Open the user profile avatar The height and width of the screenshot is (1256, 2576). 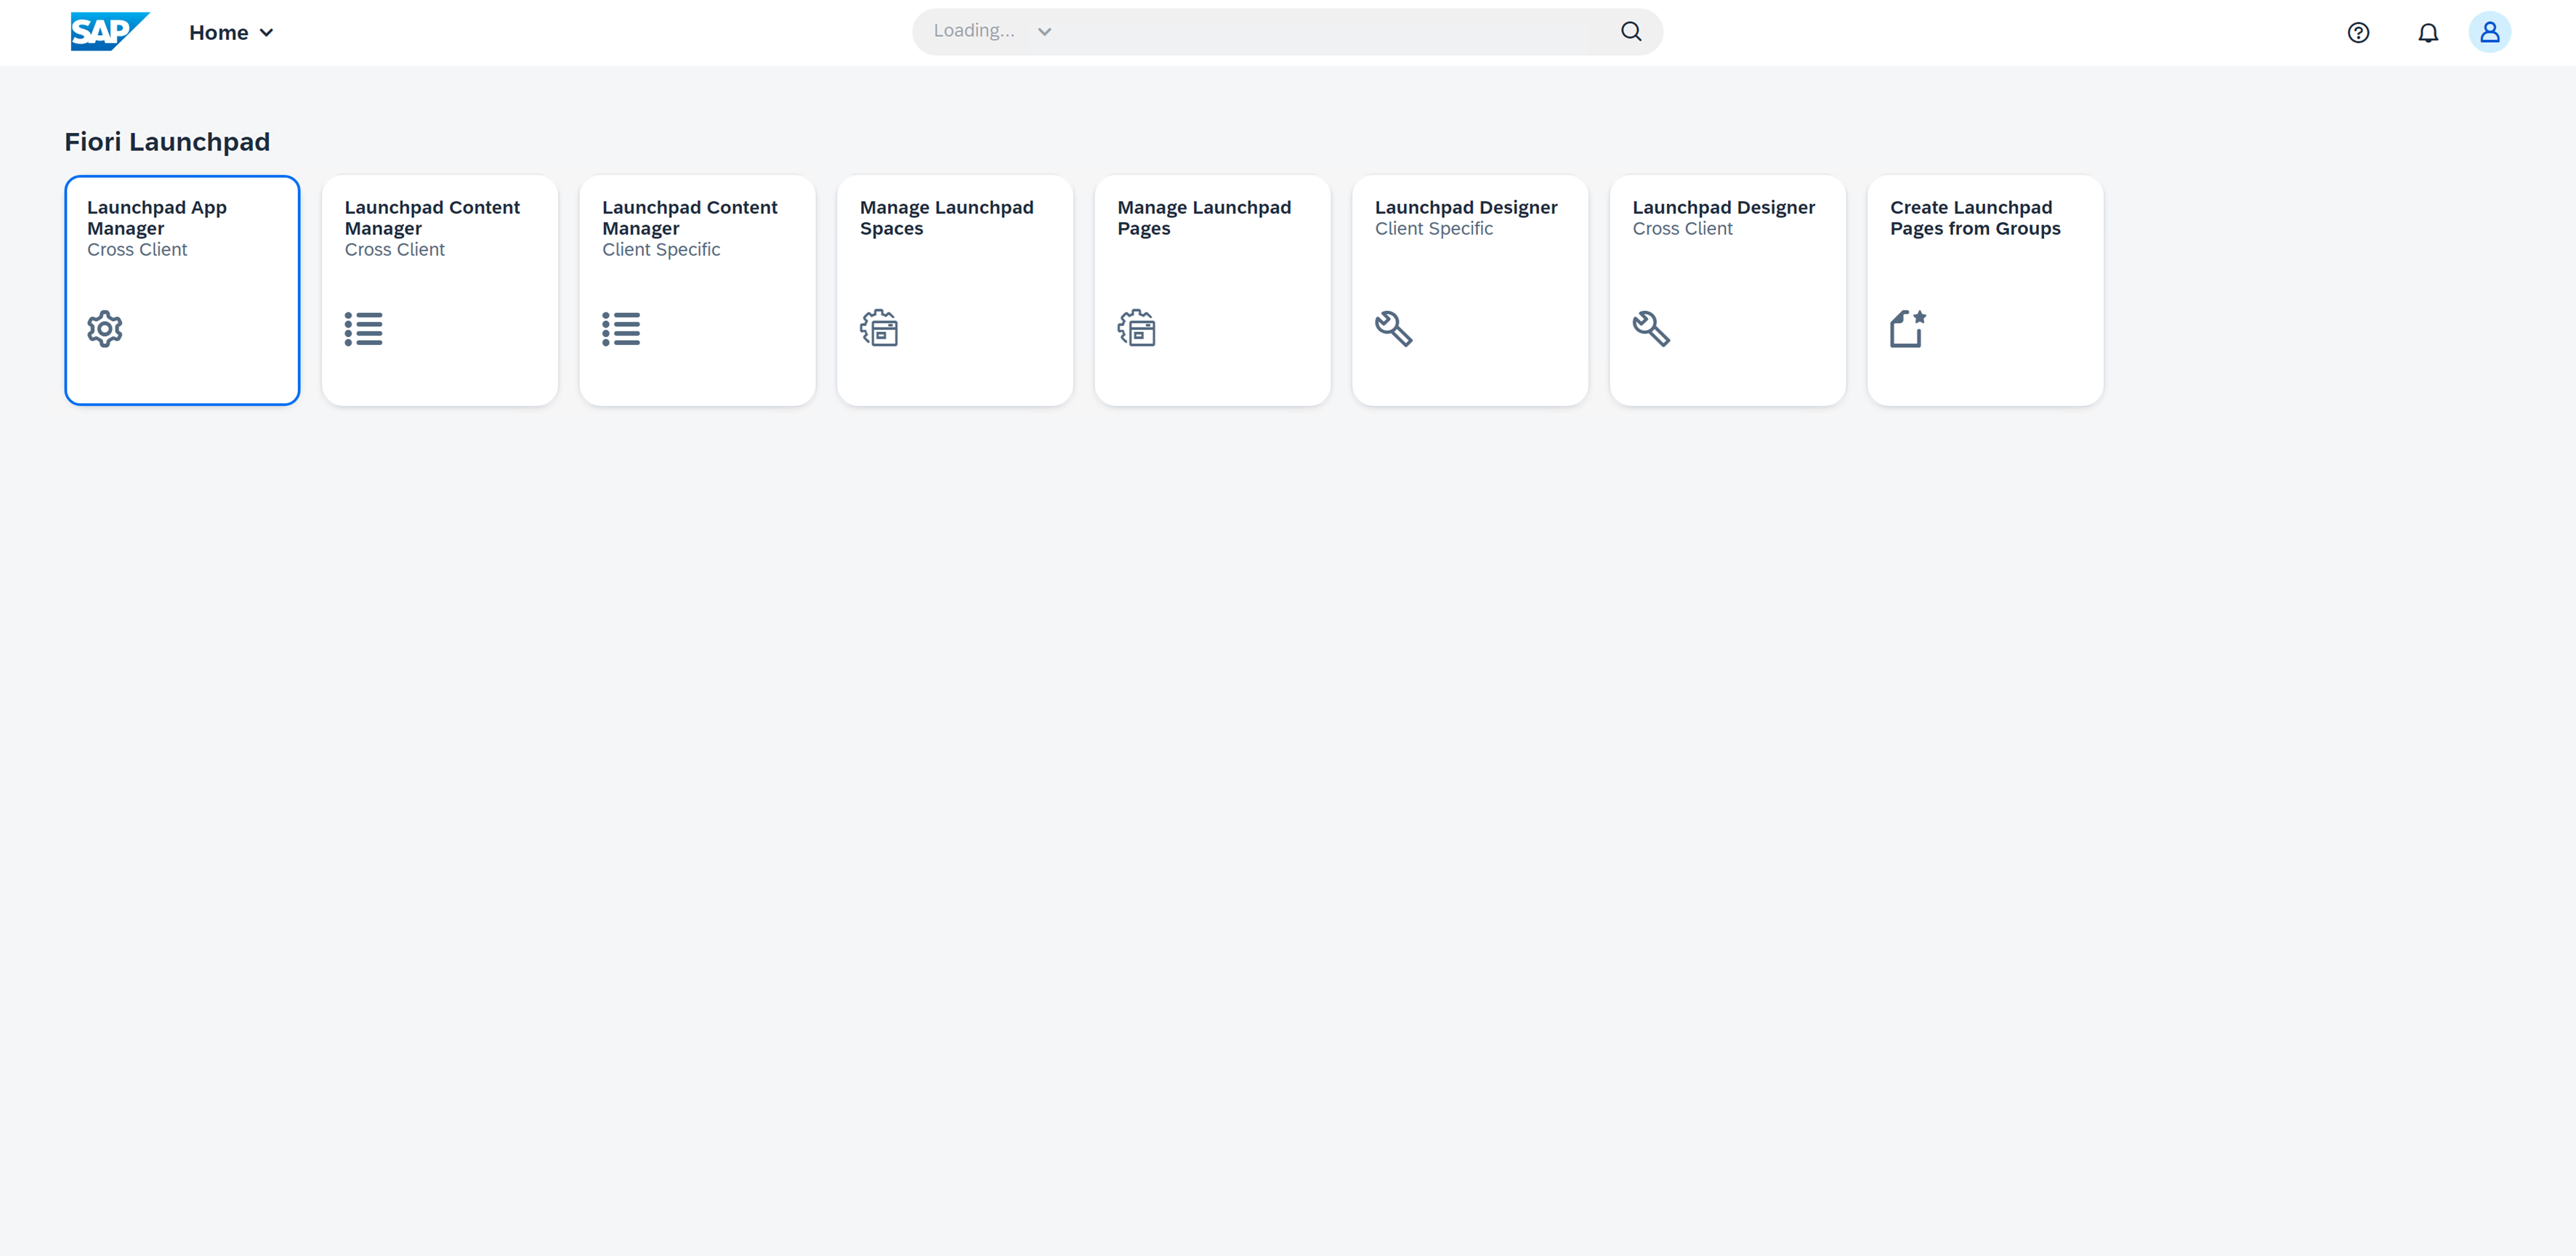pyautogui.click(x=2488, y=33)
